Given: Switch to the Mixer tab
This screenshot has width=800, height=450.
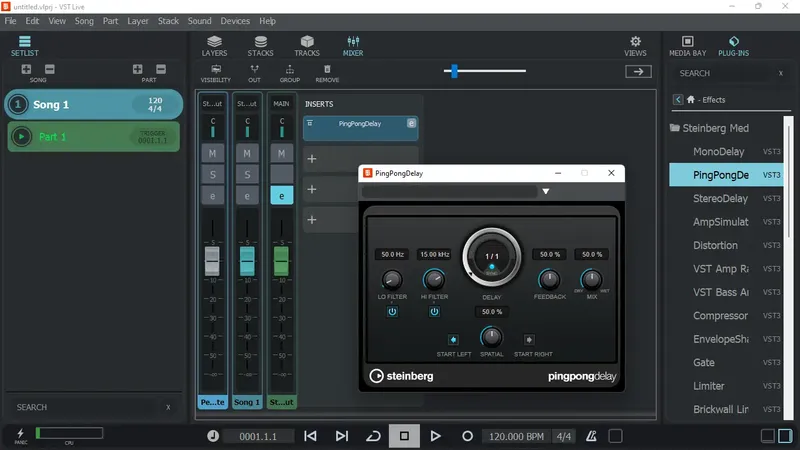Looking at the screenshot, I should pyautogui.click(x=353, y=46).
